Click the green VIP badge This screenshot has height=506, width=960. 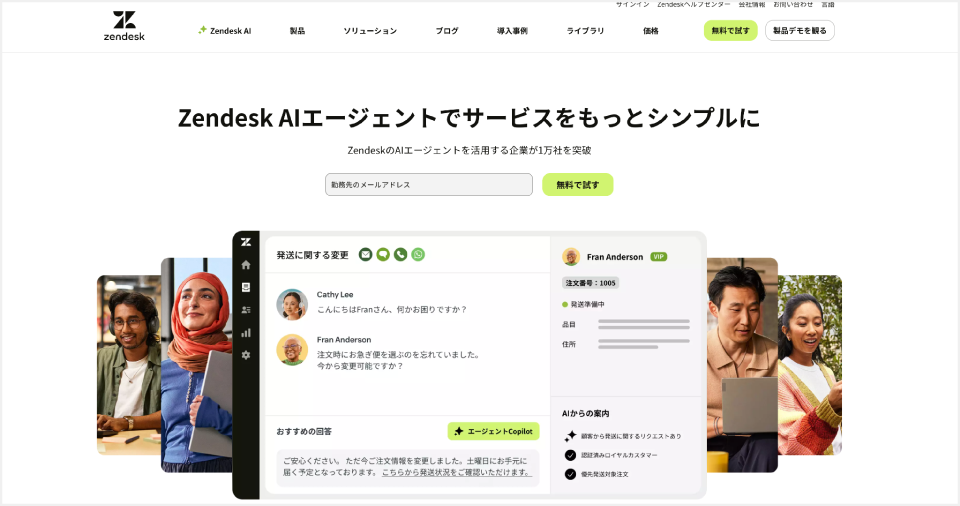coord(659,257)
